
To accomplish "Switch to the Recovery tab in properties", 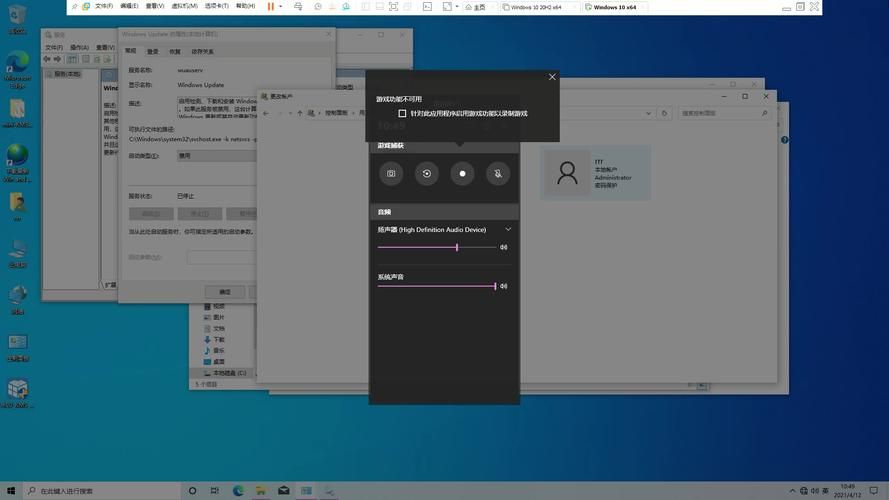I will pyautogui.click(x=175, y=52).
